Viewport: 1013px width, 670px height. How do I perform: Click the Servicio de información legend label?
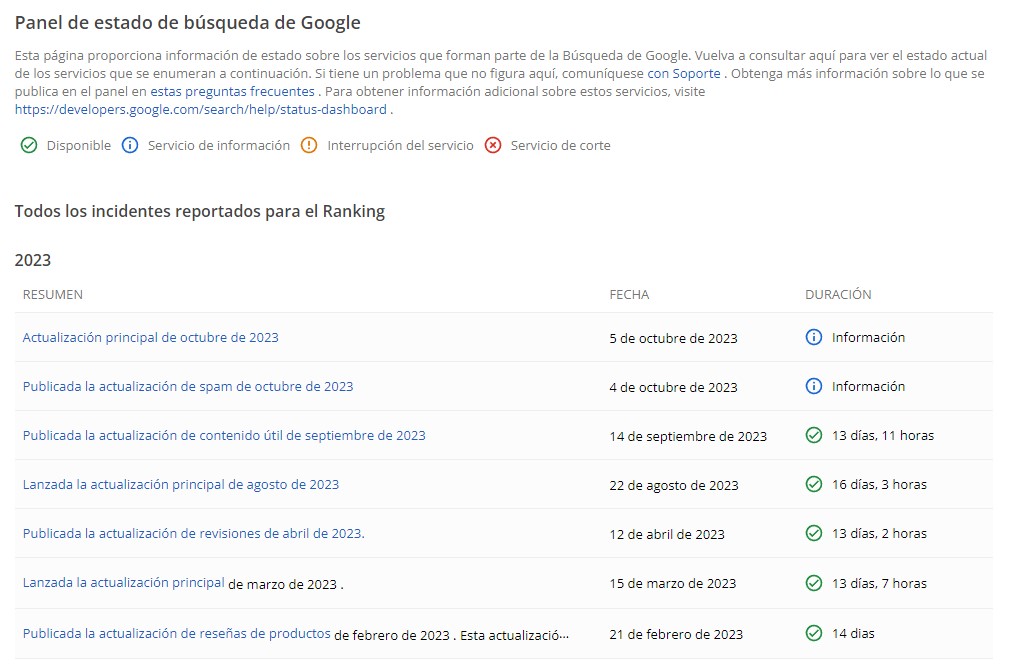[x=219, y=145]
